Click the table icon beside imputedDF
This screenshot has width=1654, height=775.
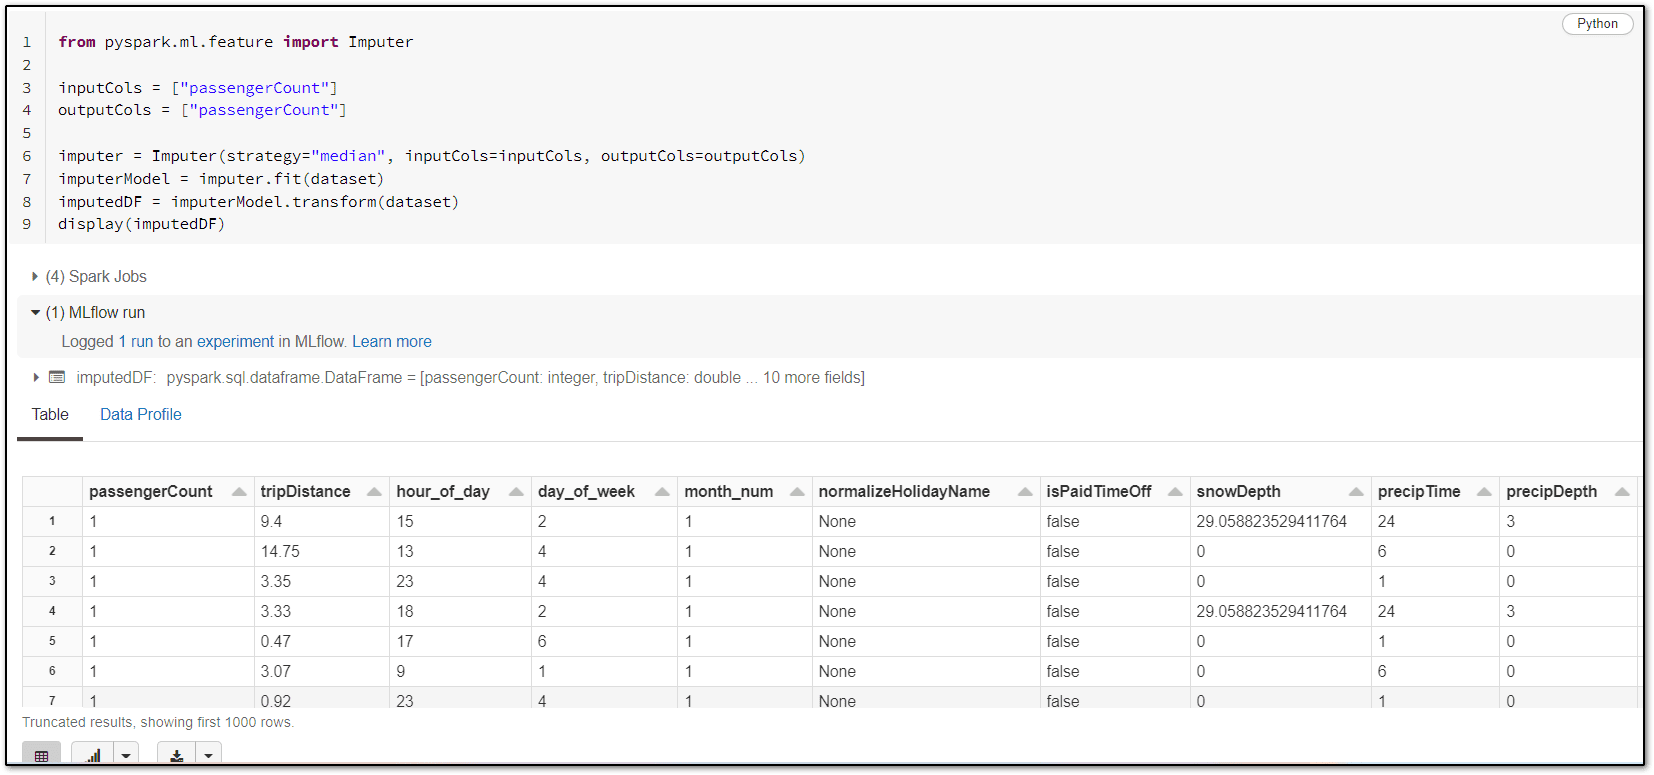pos(57,377)
